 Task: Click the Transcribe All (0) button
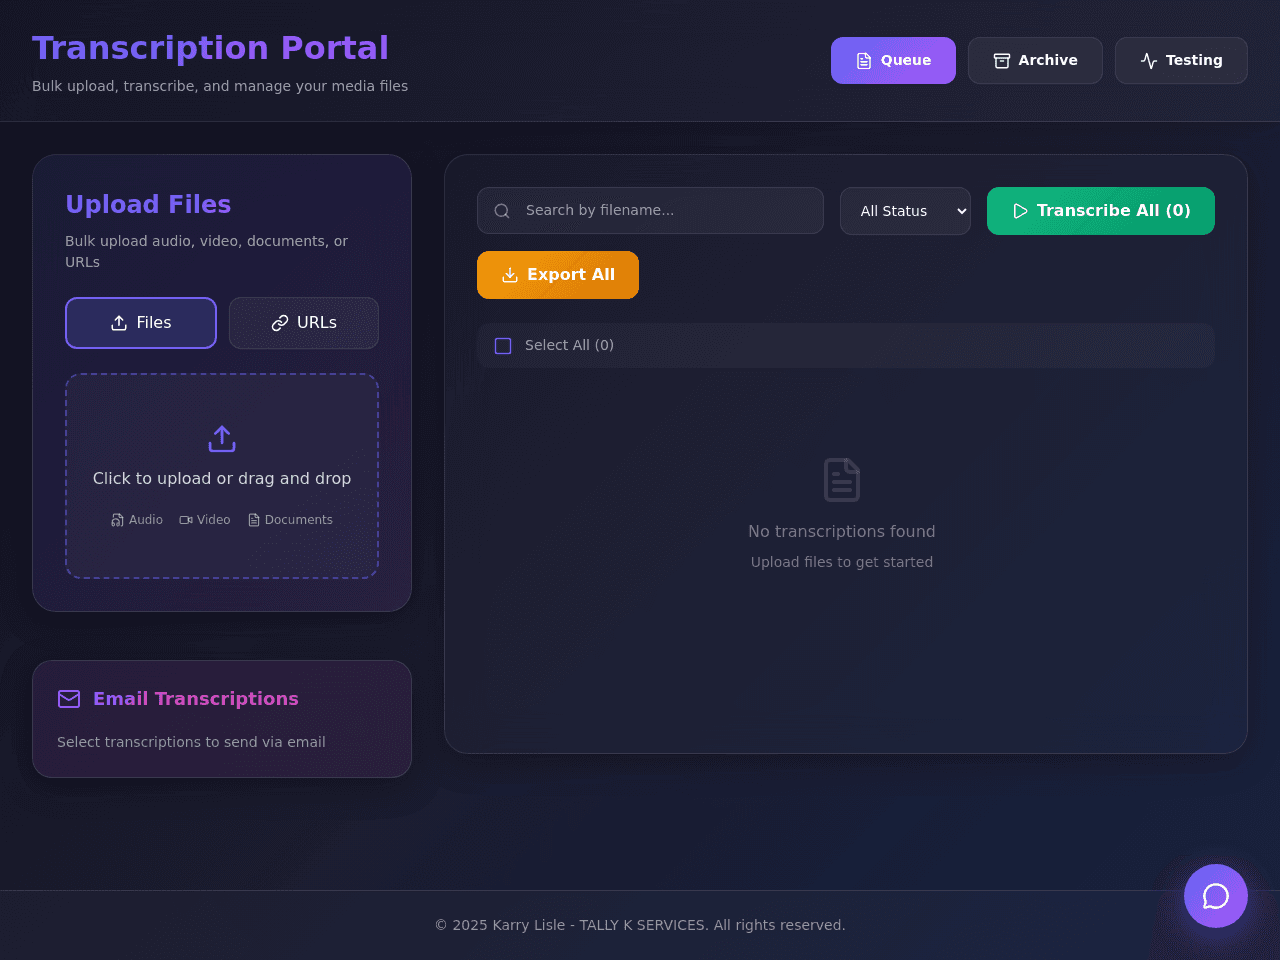[x=1101, y=211]
